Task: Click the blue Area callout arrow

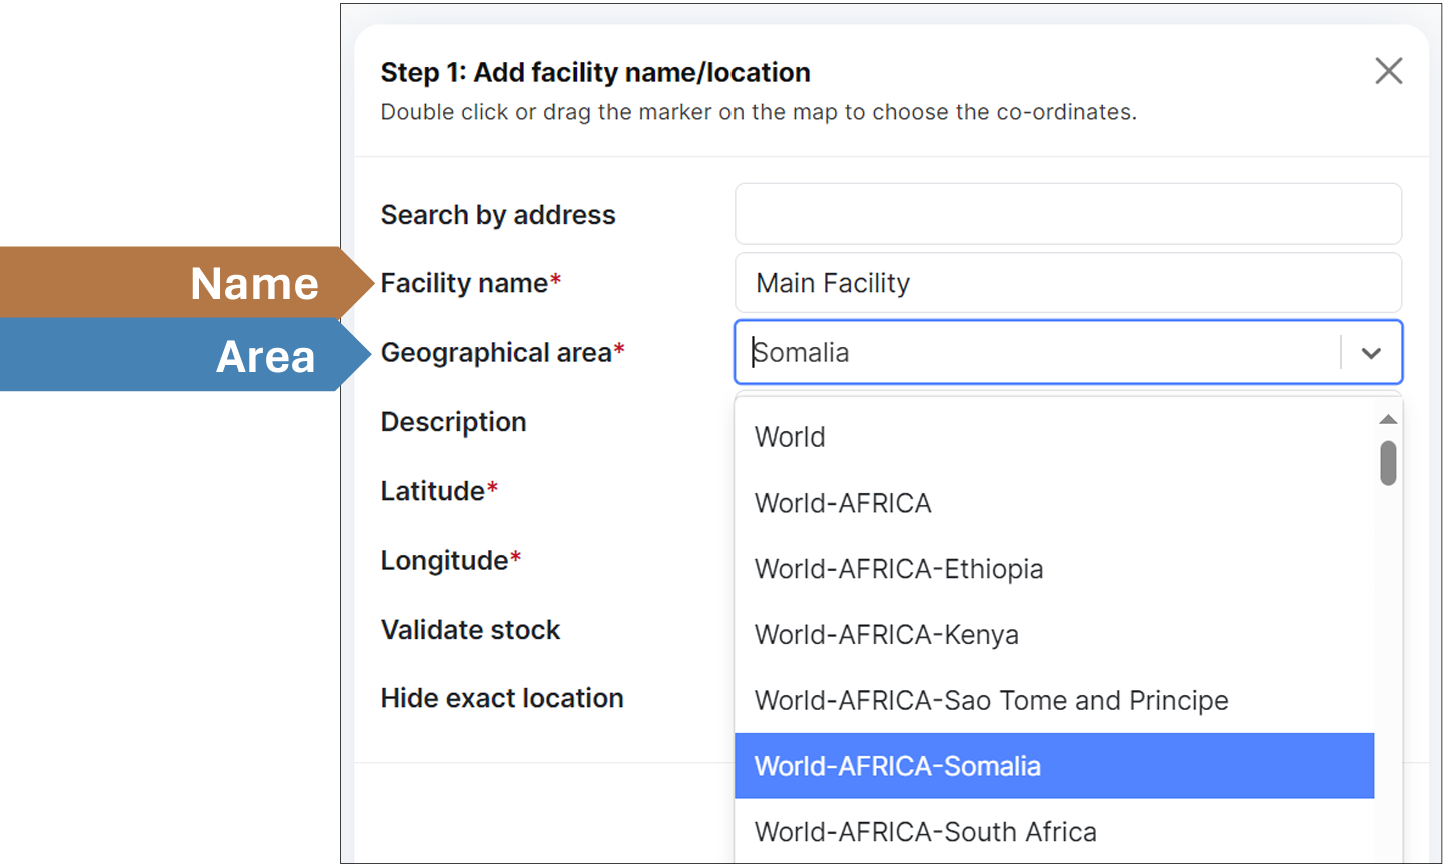Action: pos(185,356)
